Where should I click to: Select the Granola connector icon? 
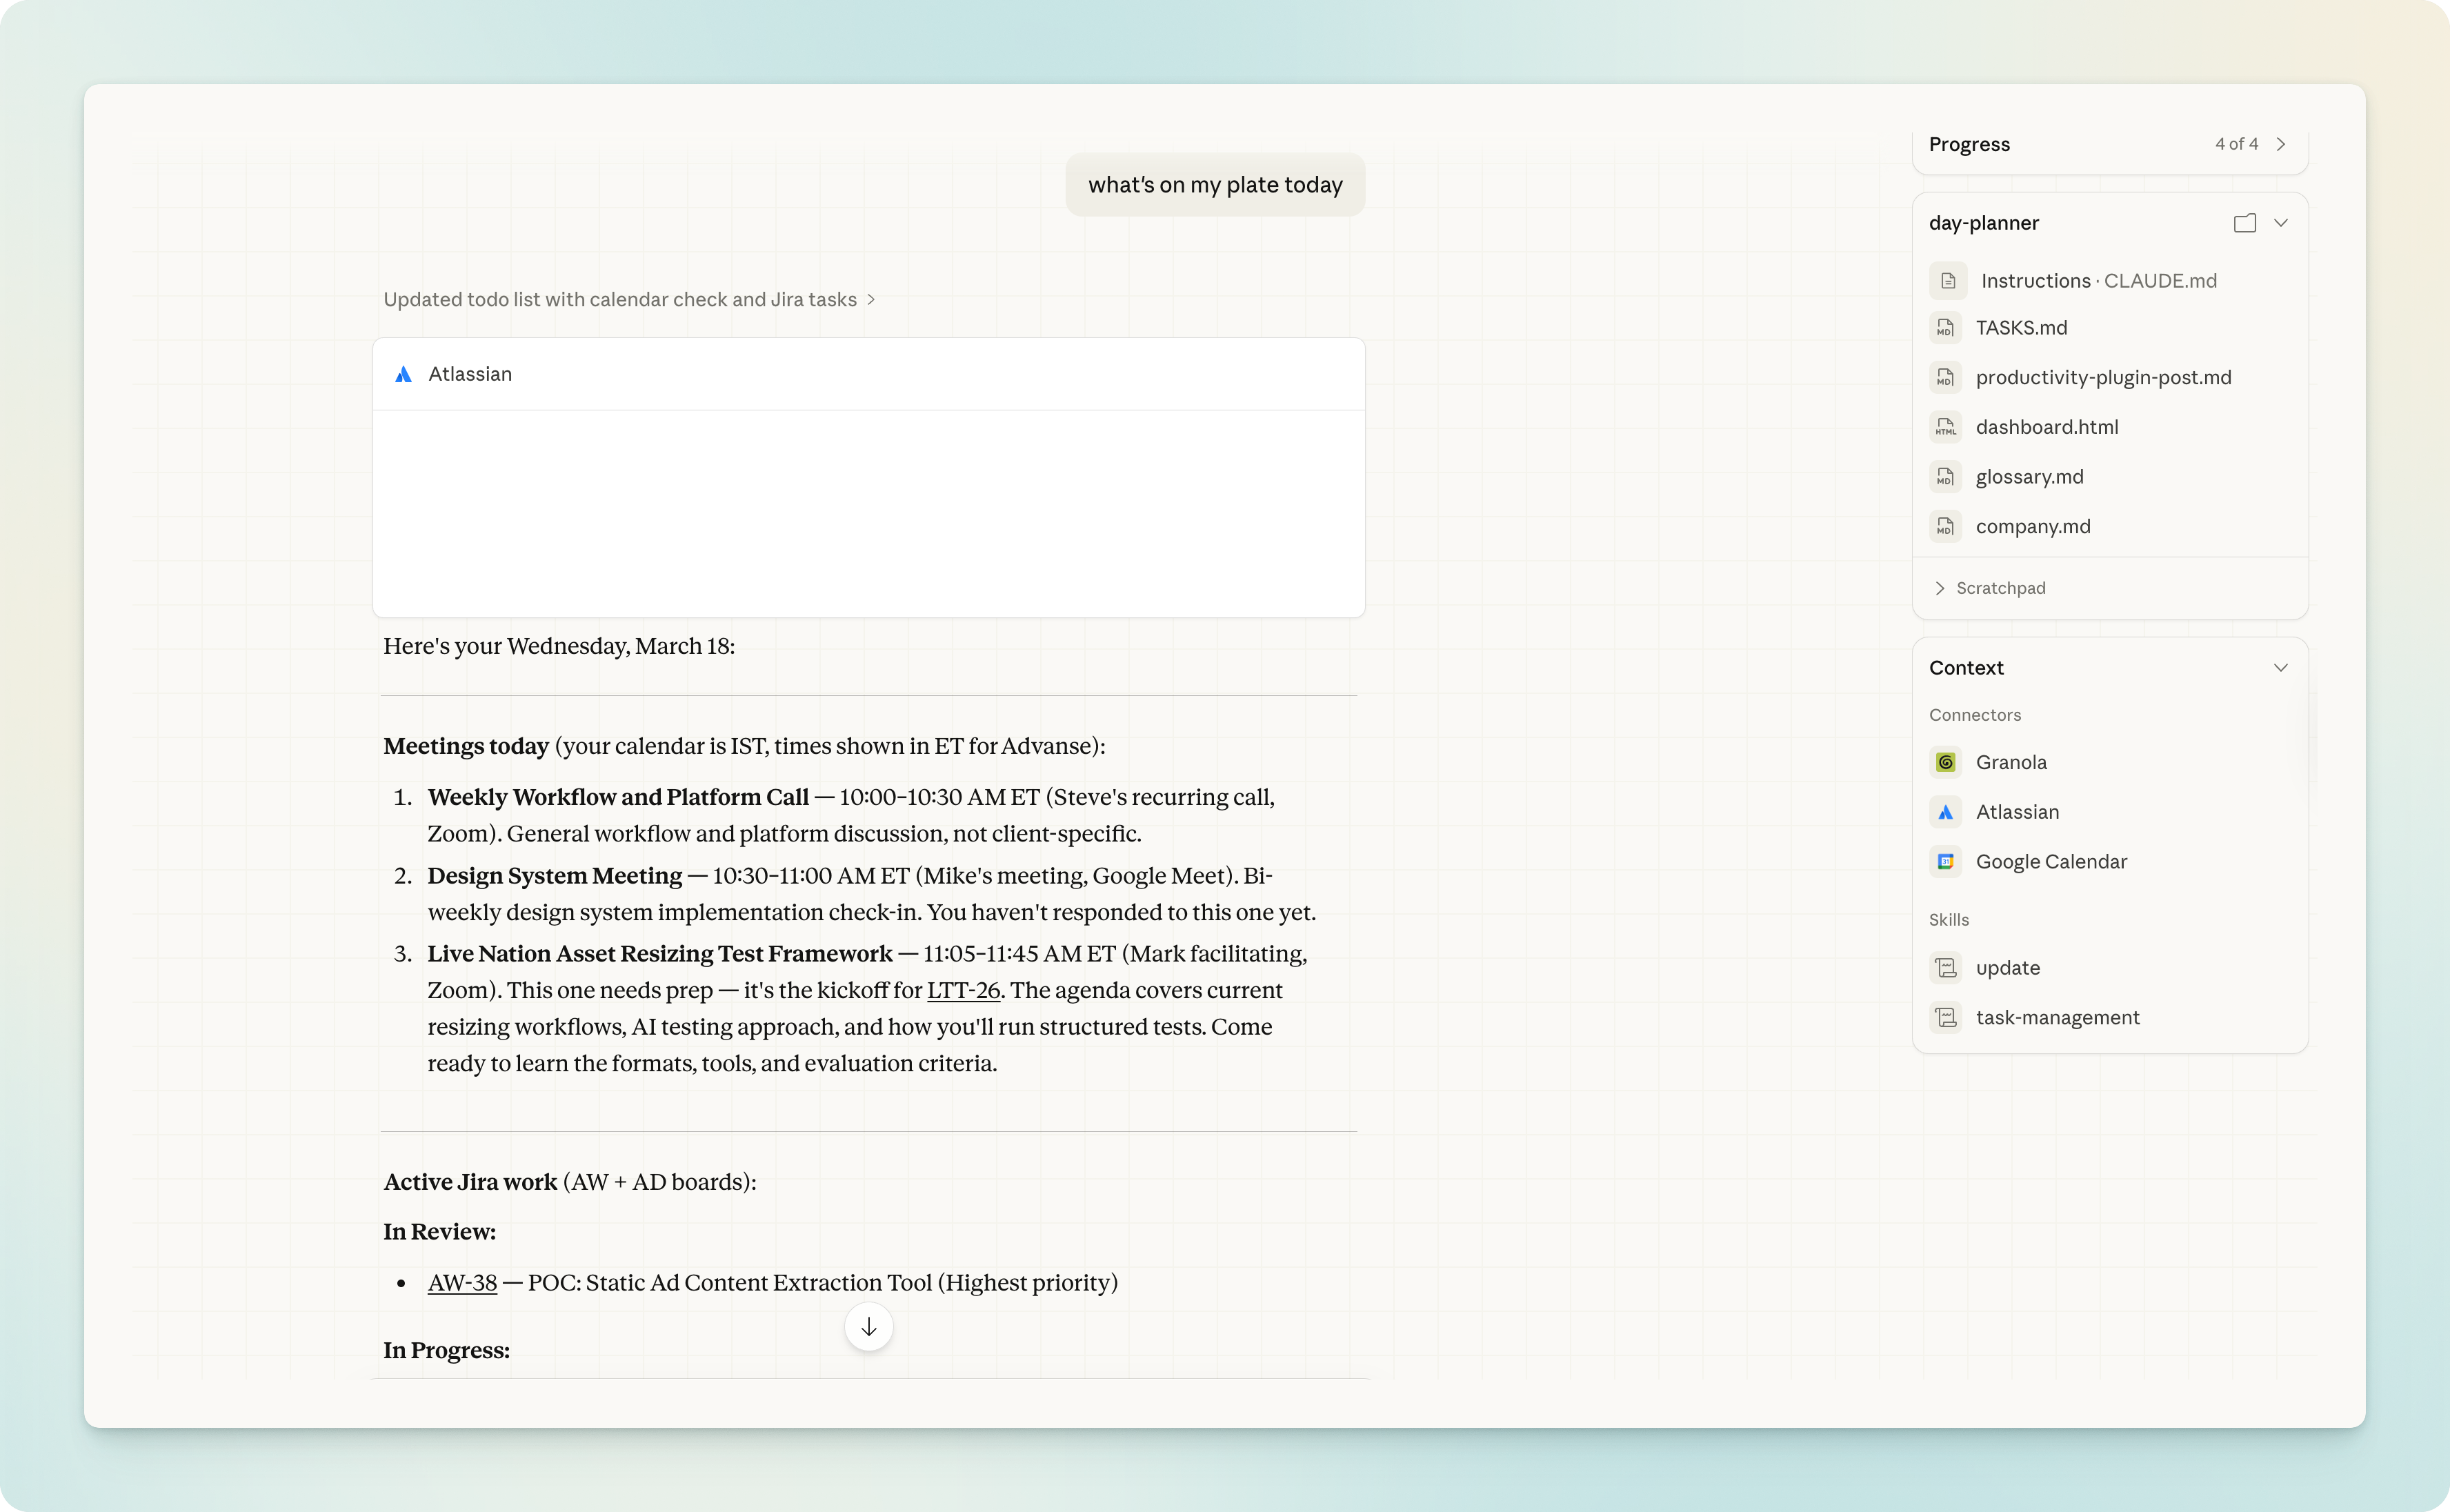pyautogui.click(x=1946, y=761)
